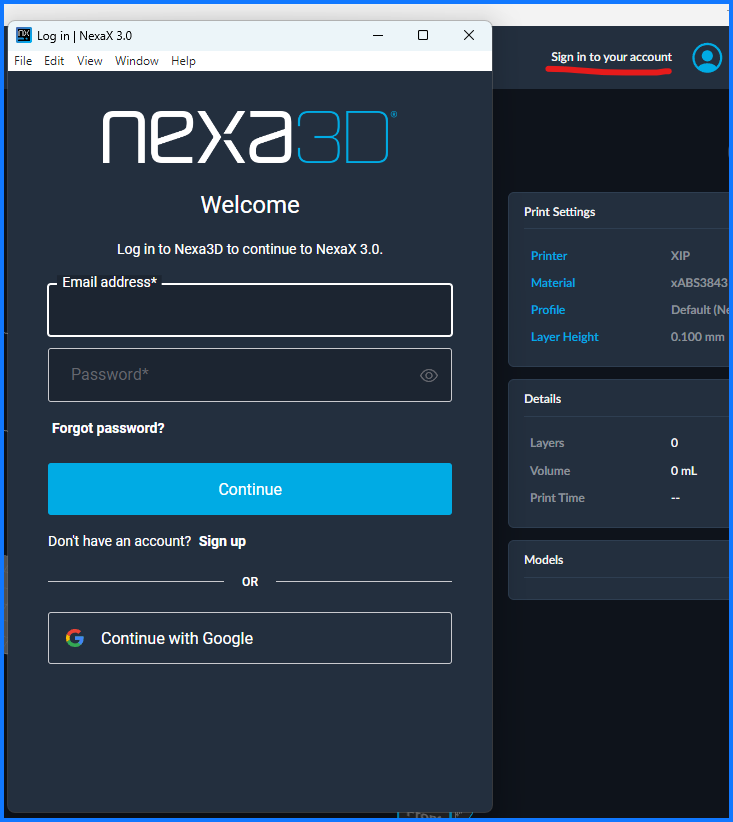Click the 0 mL volume value
Image resolution: width=733 pixels, height=822 pixels.
[684, 471]
